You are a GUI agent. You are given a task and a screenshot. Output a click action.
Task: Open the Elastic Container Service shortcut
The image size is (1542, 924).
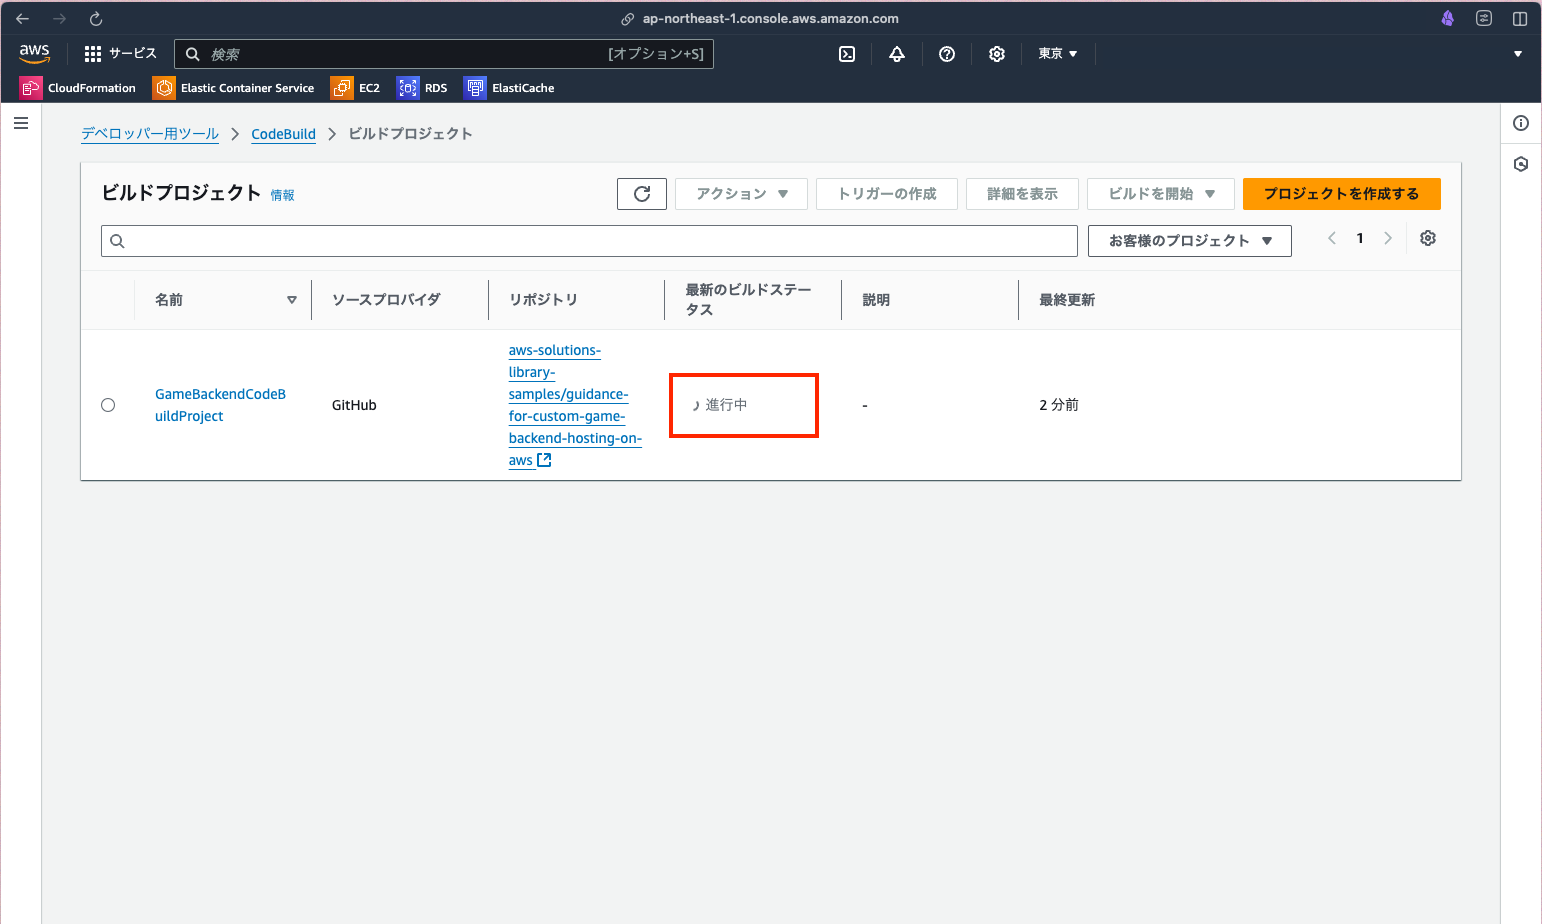pos(234,88)
